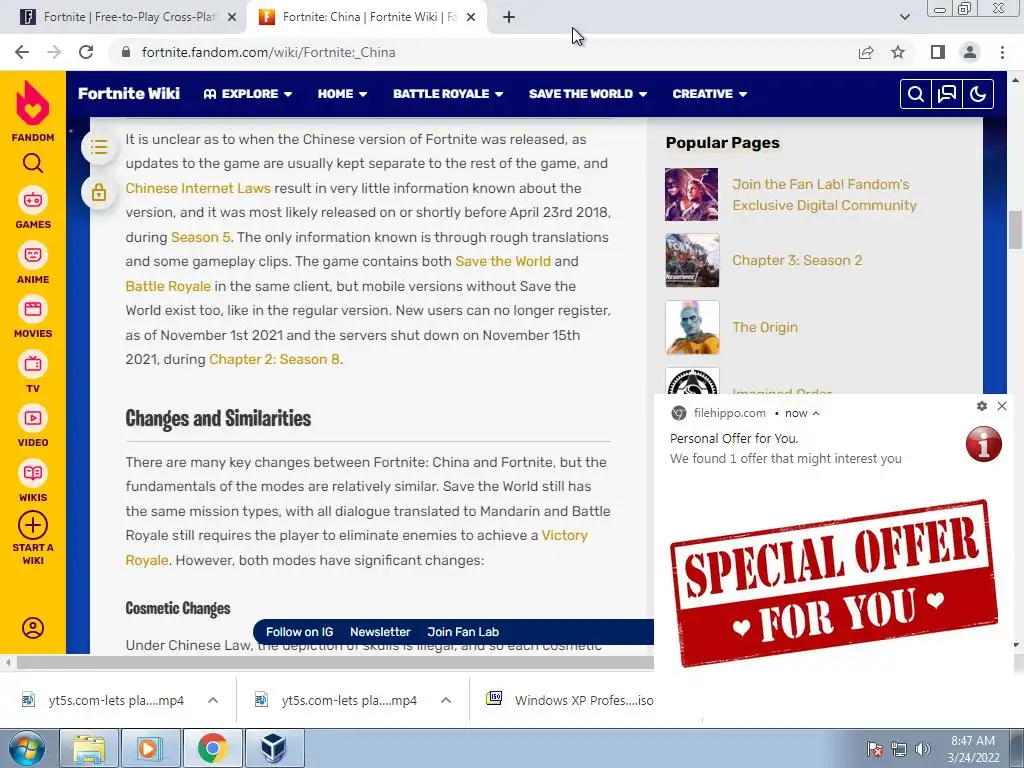This screenshot has height=768, width=1024.
Task: Open the tab search dropdown chevron
Action: pos(904,17)
